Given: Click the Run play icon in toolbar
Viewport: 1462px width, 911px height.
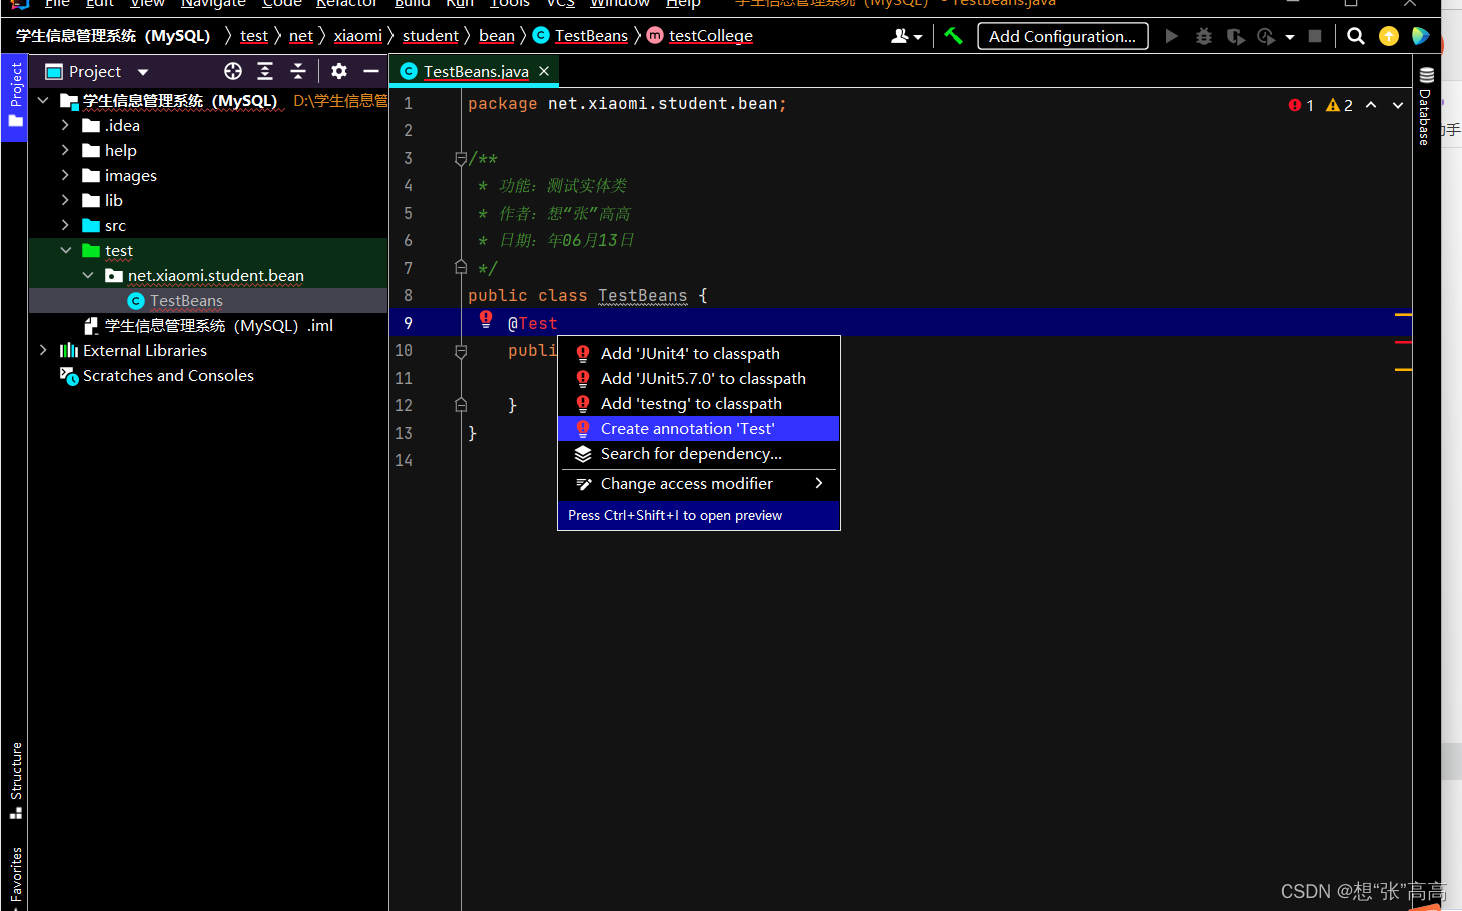Looking at the screenshot, I should point(1171,36).
